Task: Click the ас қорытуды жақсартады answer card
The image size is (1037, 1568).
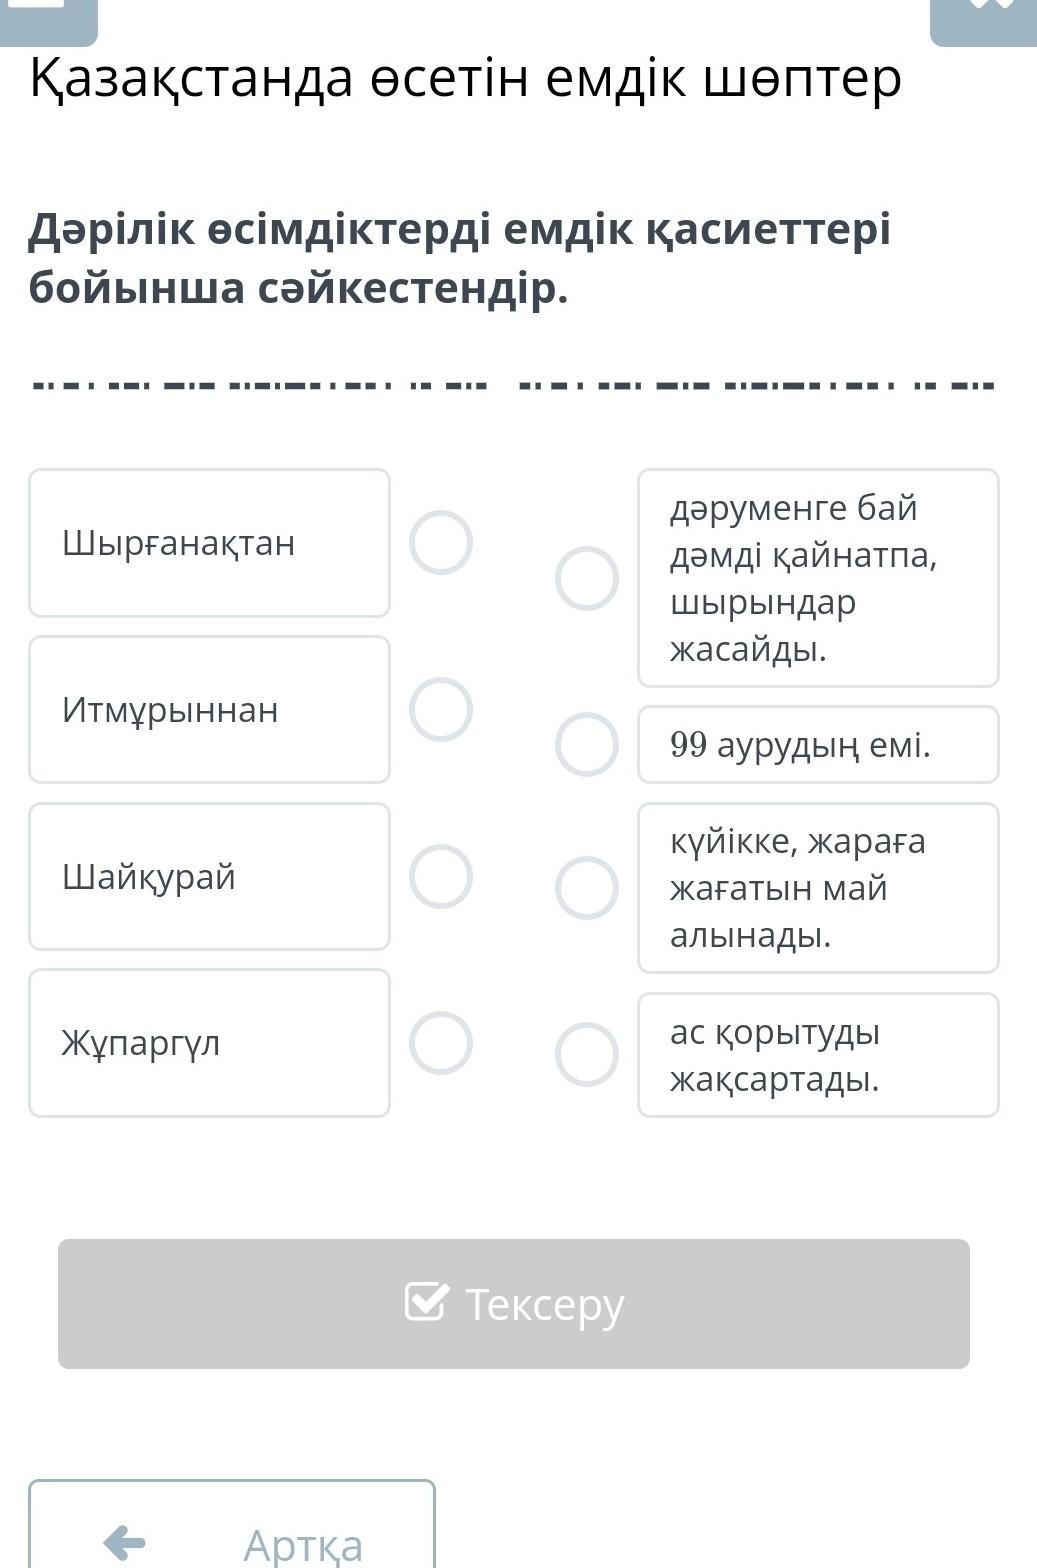Action: tap(818, 1055)
